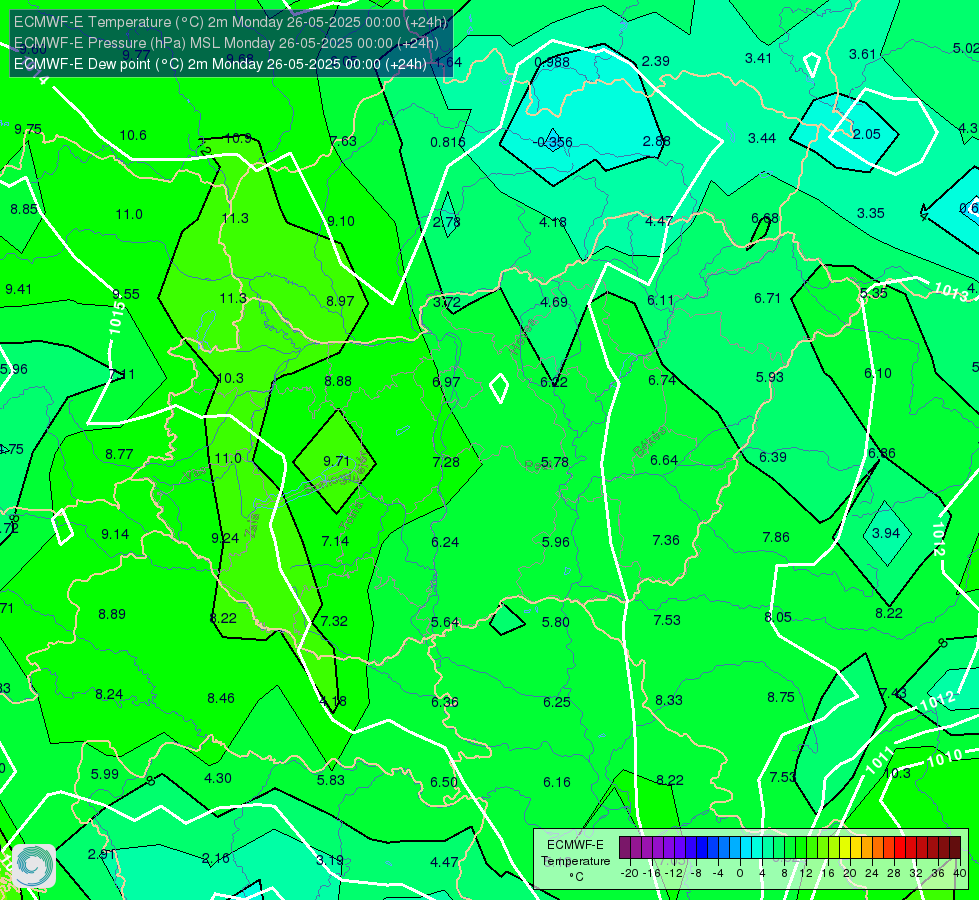Click the 9.10 temperature value
Image resolution: width=979 pixels, height=900 pixels.
pyautogui.click(x=341, y=221)
